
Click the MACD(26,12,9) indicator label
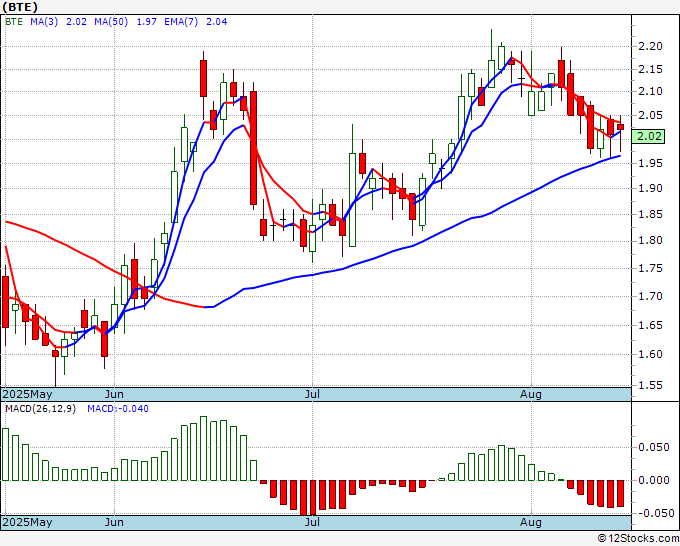40,409
